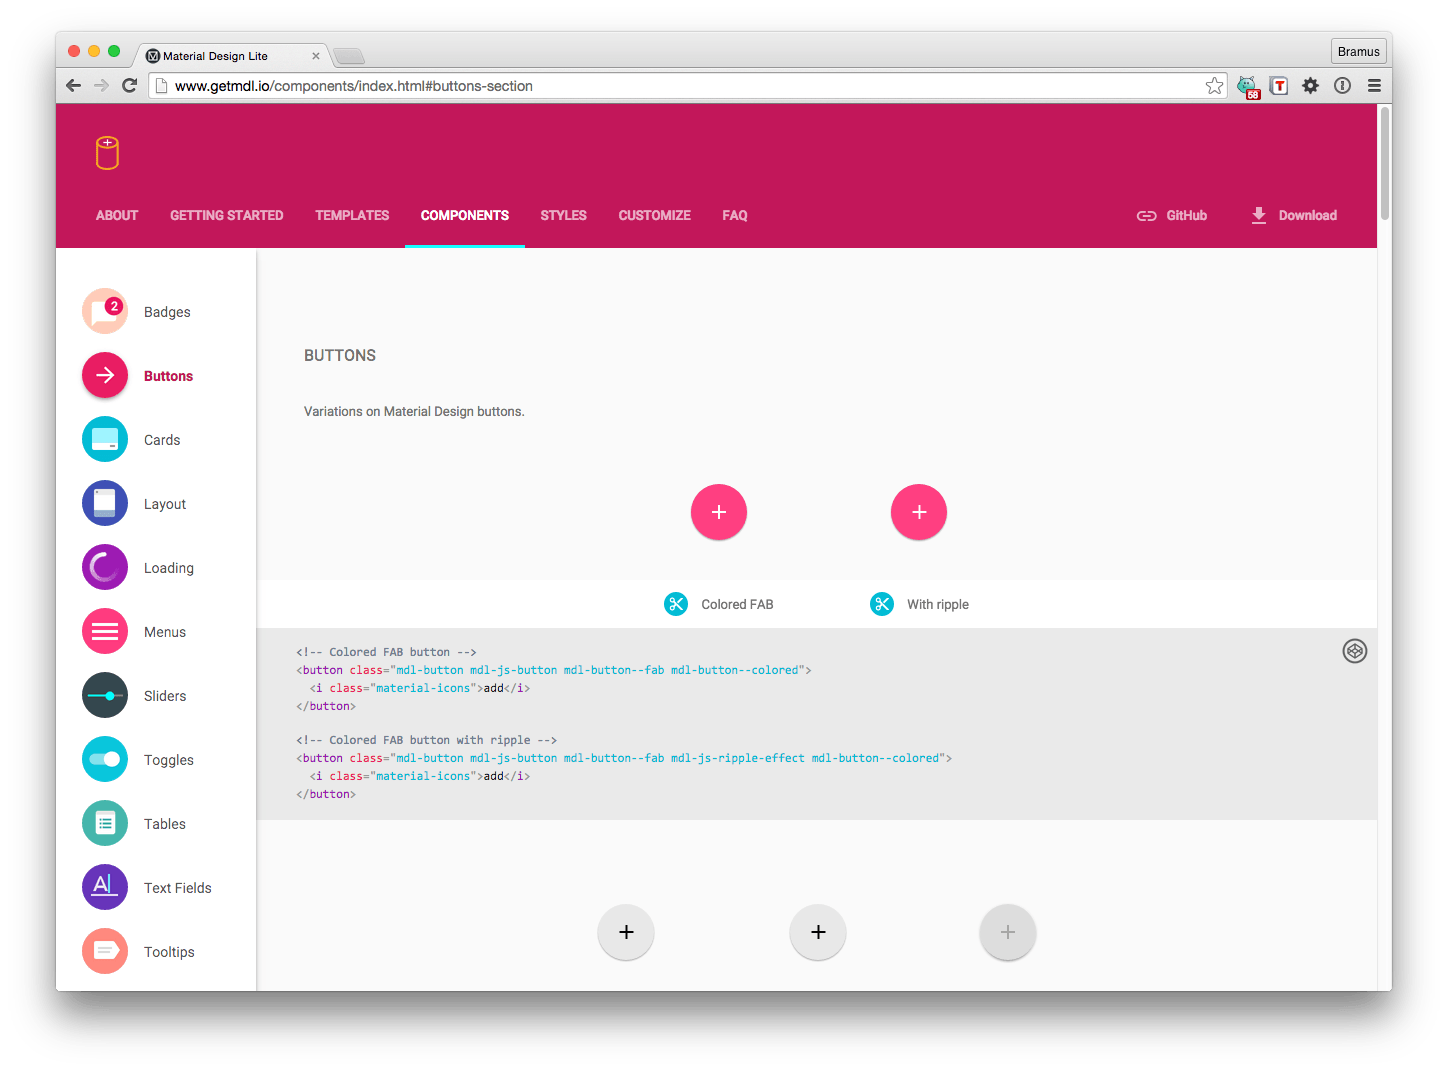
Task: Open Toggles using its sidebar icon
Action: [104, 759]
